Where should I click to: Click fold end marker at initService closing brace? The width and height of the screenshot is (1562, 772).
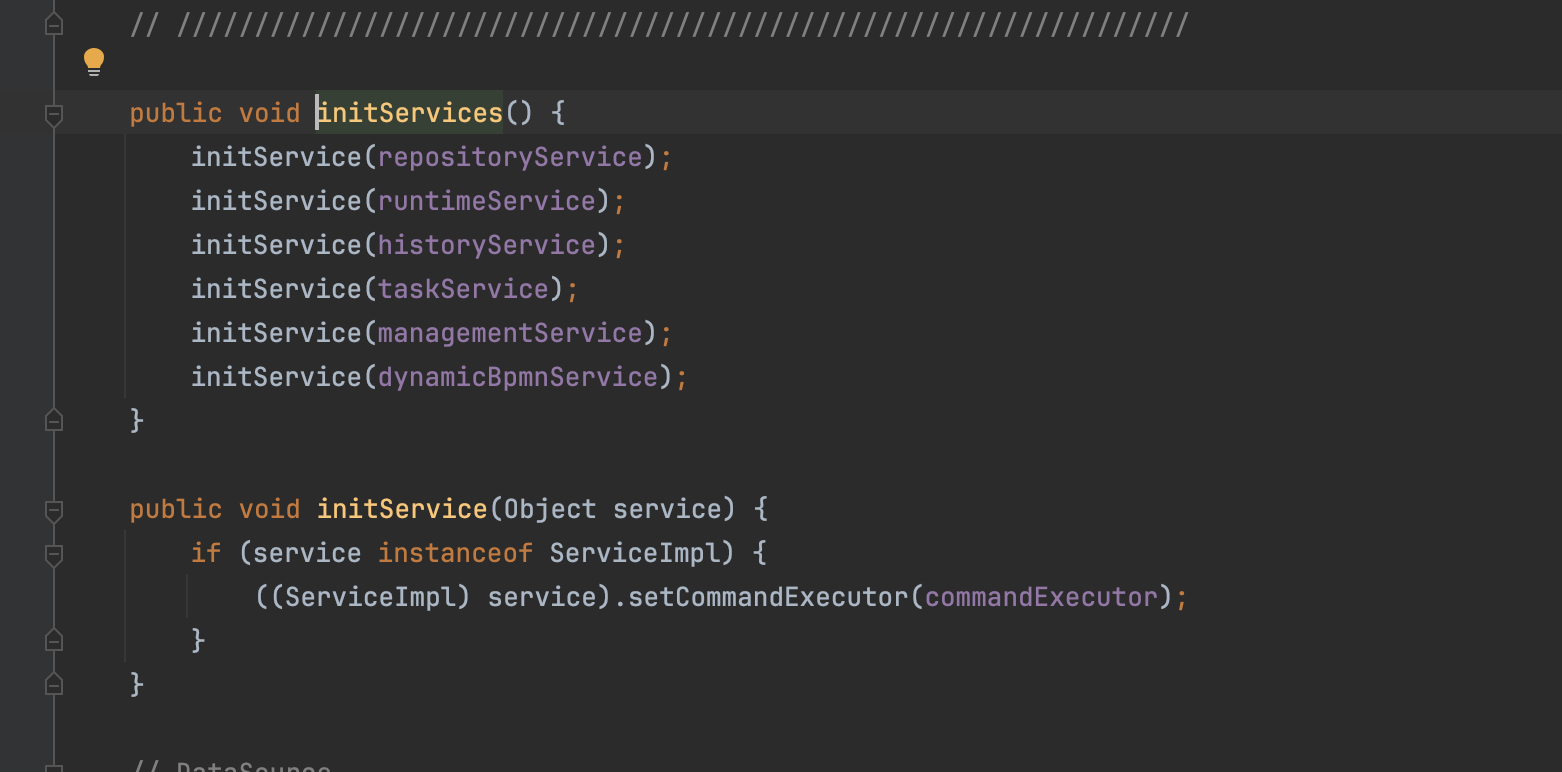(54, 684)
